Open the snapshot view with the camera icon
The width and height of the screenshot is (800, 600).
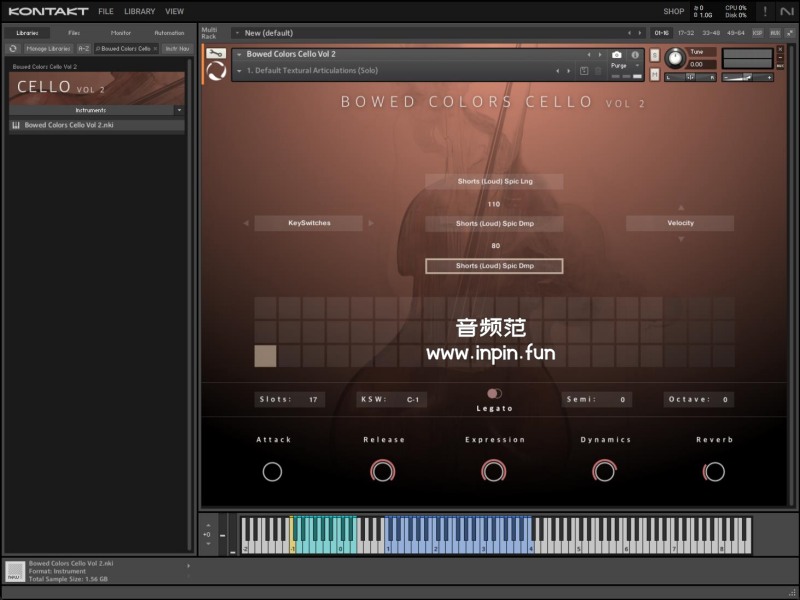616,55
